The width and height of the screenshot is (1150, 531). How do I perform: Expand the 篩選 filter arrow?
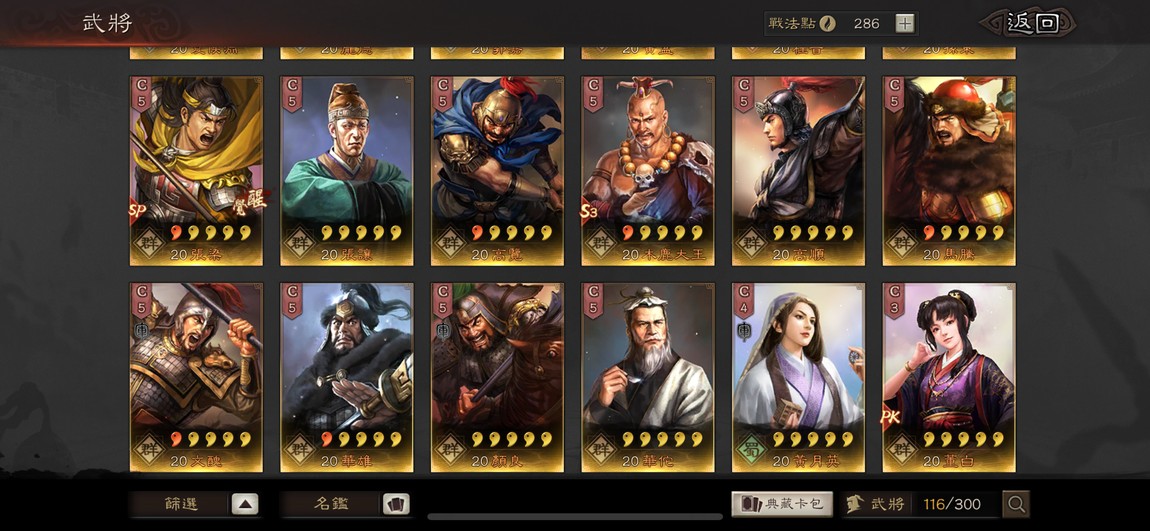click(x=245, y=504)
